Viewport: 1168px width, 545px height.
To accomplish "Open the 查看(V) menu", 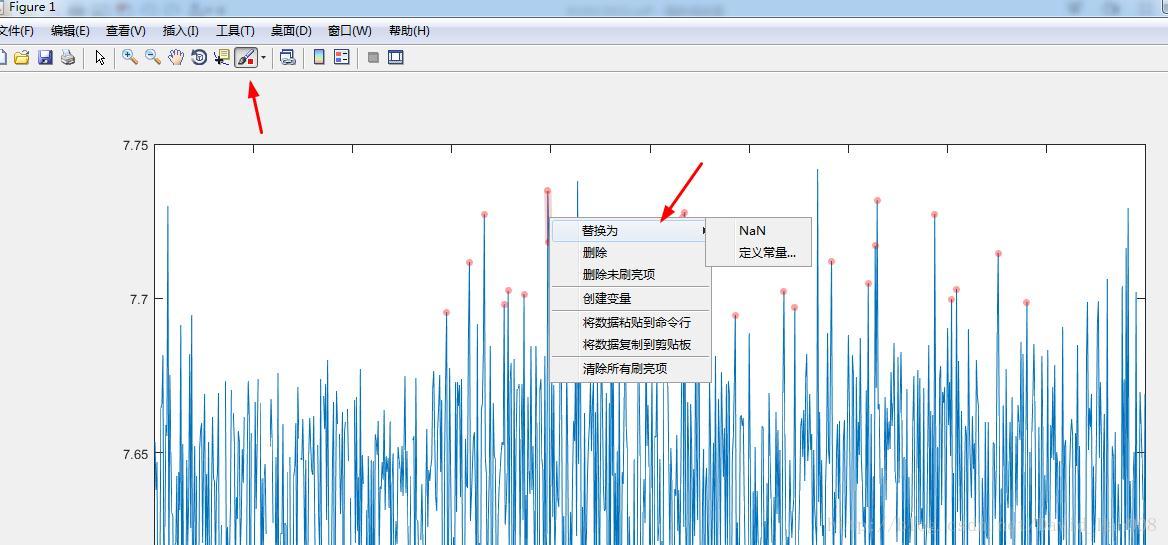I will tap(126, 31).
